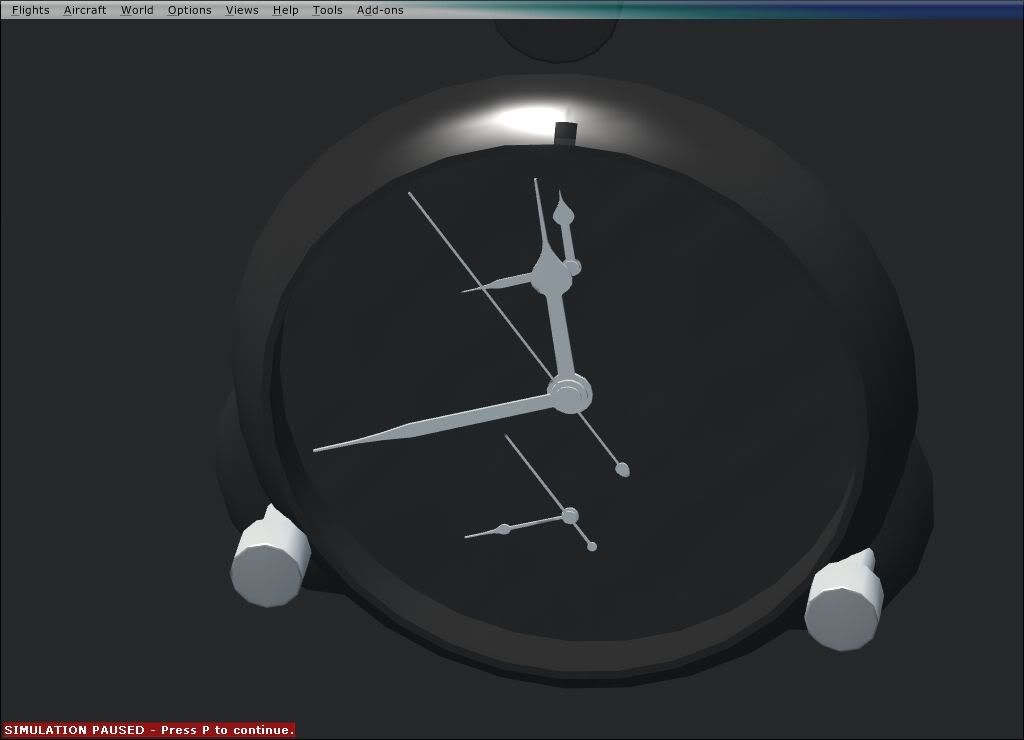Click the round tail of the lower sub-dial hand

[x=592, y=546]
